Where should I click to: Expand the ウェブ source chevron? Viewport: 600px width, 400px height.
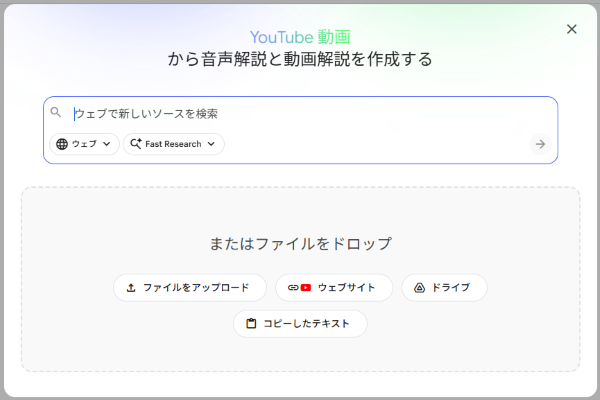click(x=107, y=144)
